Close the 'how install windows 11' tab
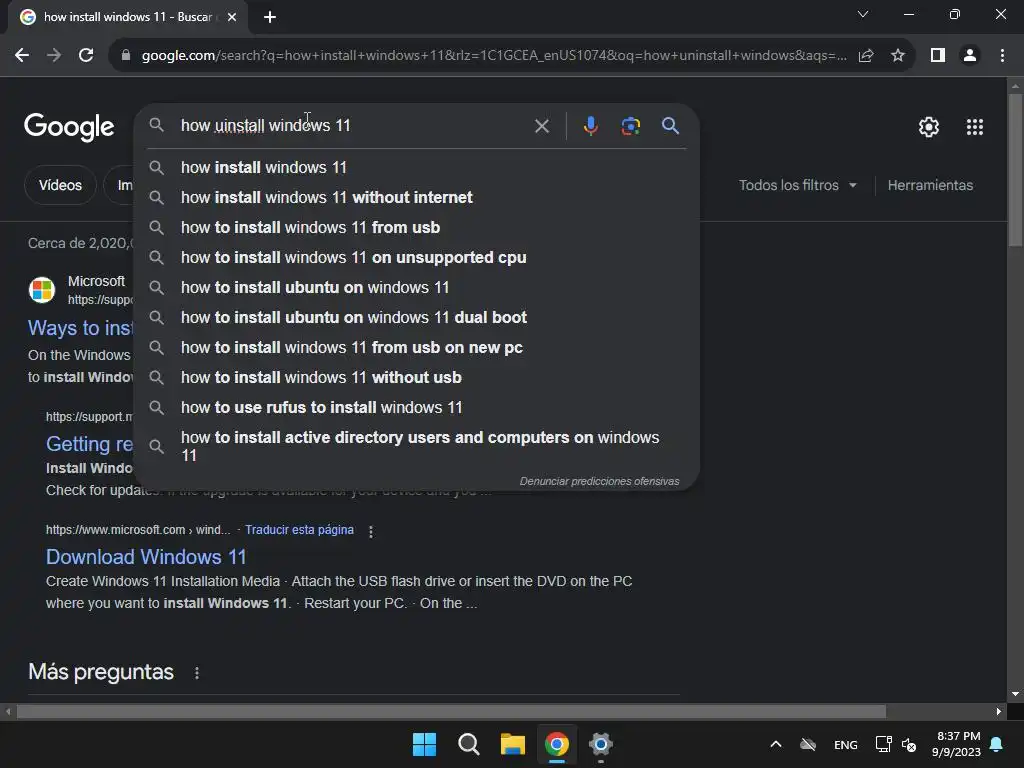1024x768 pixels. click(232, 17)
